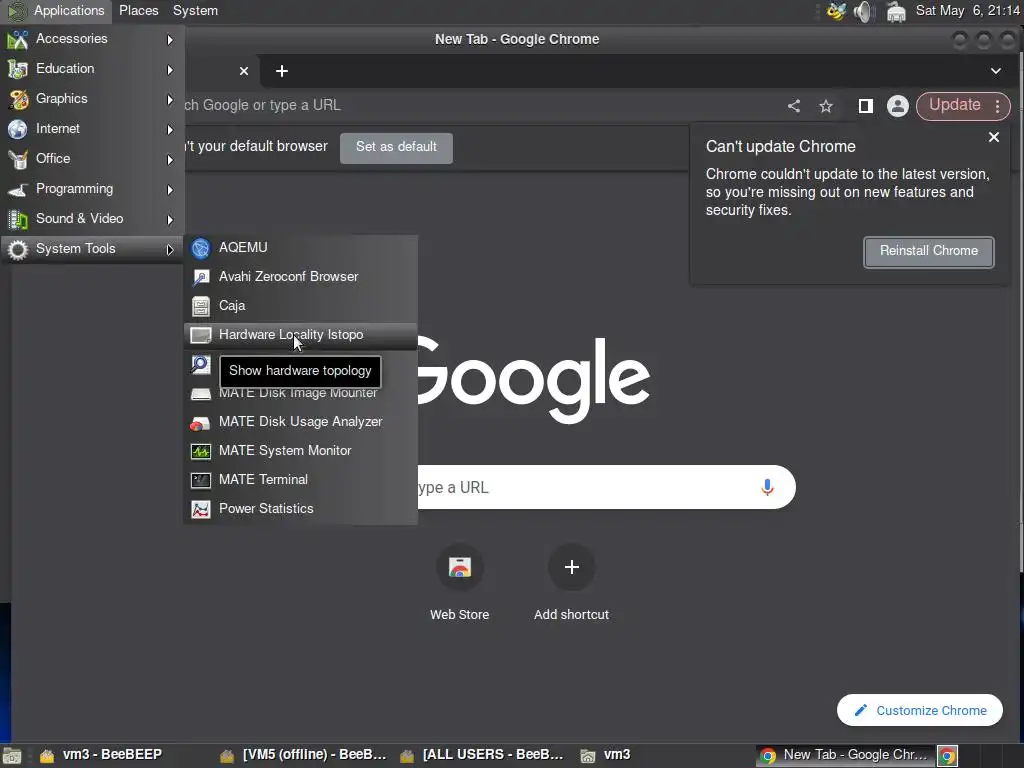Open the System menu
The width and height of the screenshot is (1024, 768).
coord(195,10)
